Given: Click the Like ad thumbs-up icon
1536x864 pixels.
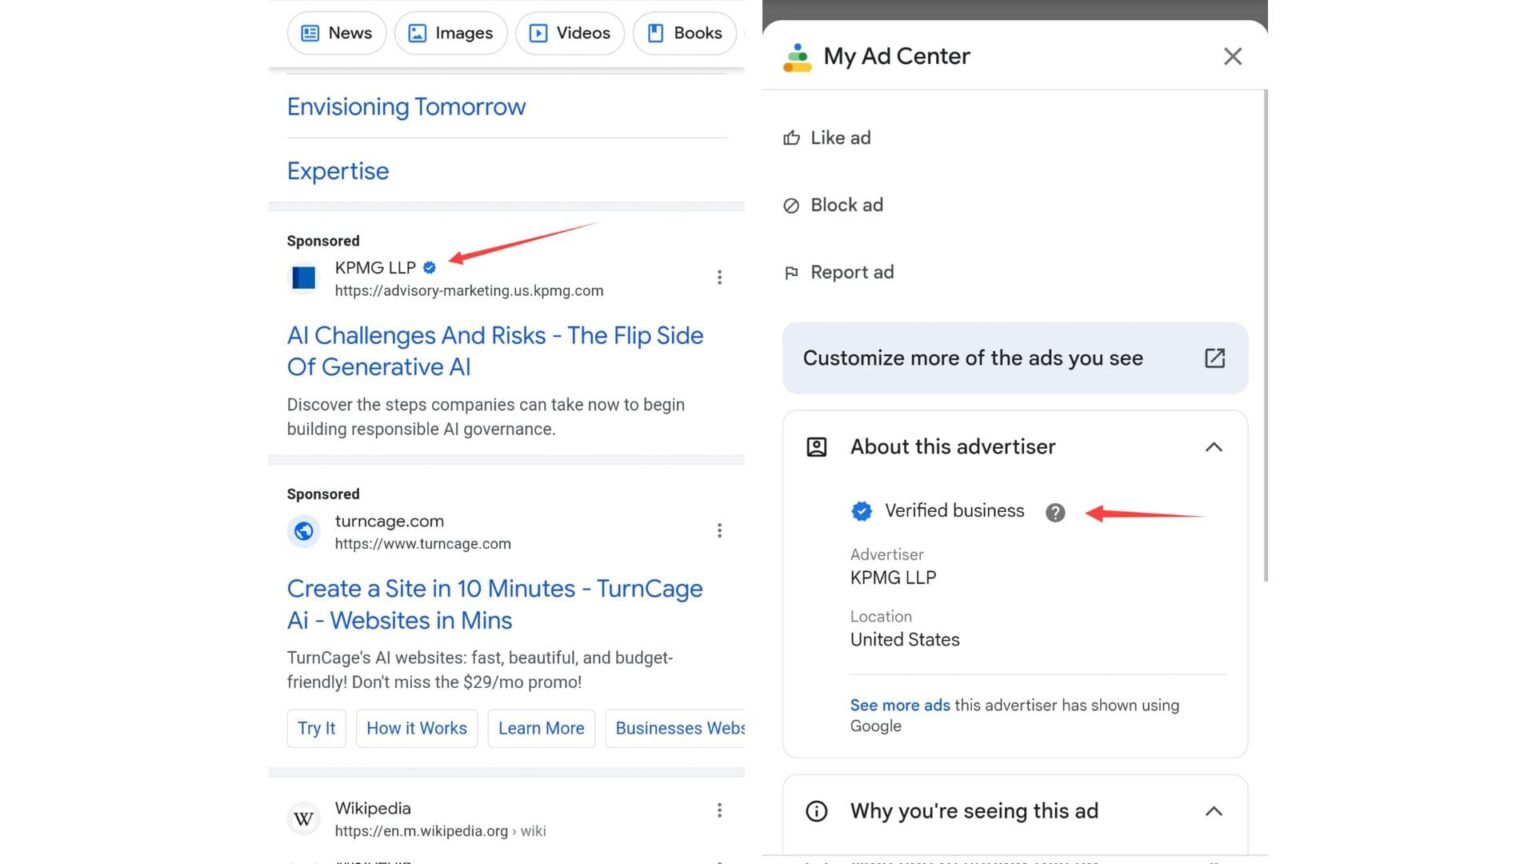Looking at the screenshot, I should point(792,138).
